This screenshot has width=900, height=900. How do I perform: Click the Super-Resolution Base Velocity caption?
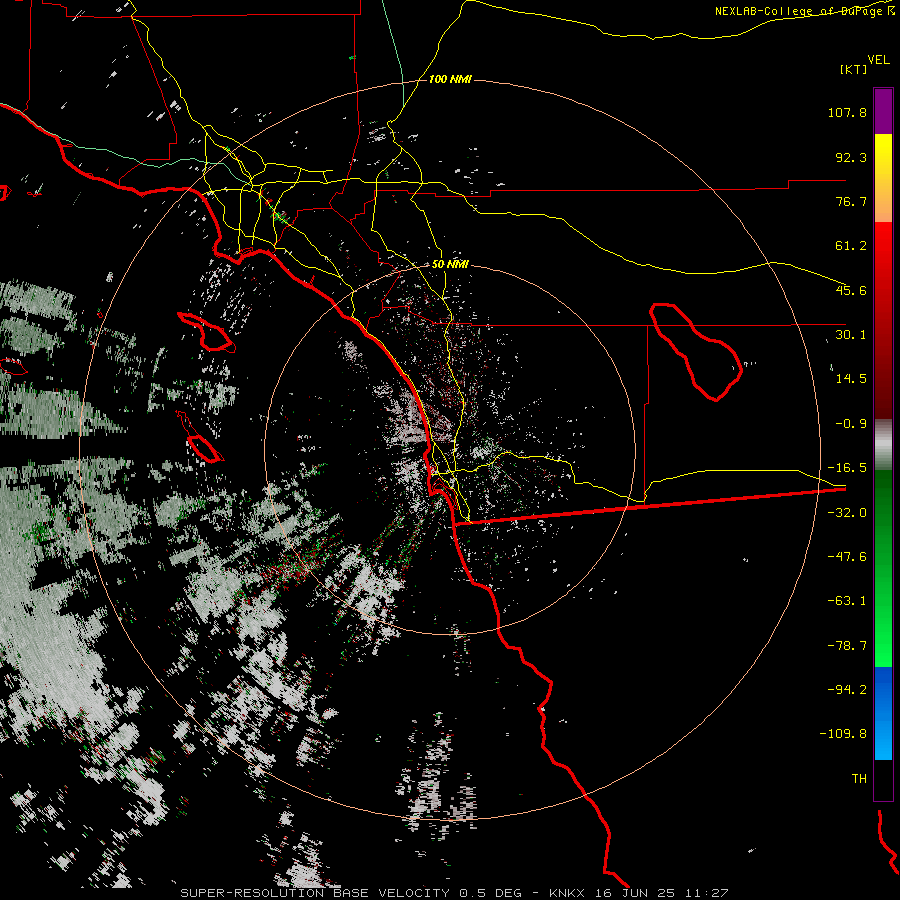[x=454, y=893]
